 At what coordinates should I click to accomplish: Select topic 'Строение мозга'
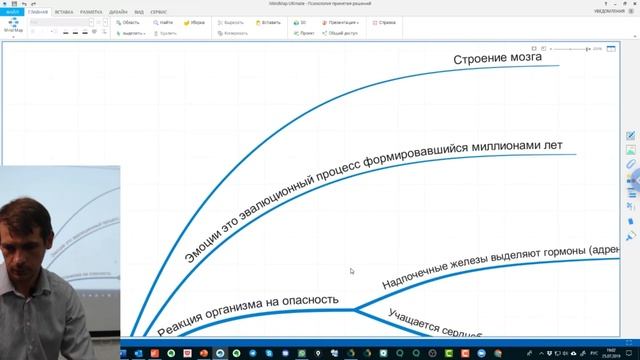498,58
